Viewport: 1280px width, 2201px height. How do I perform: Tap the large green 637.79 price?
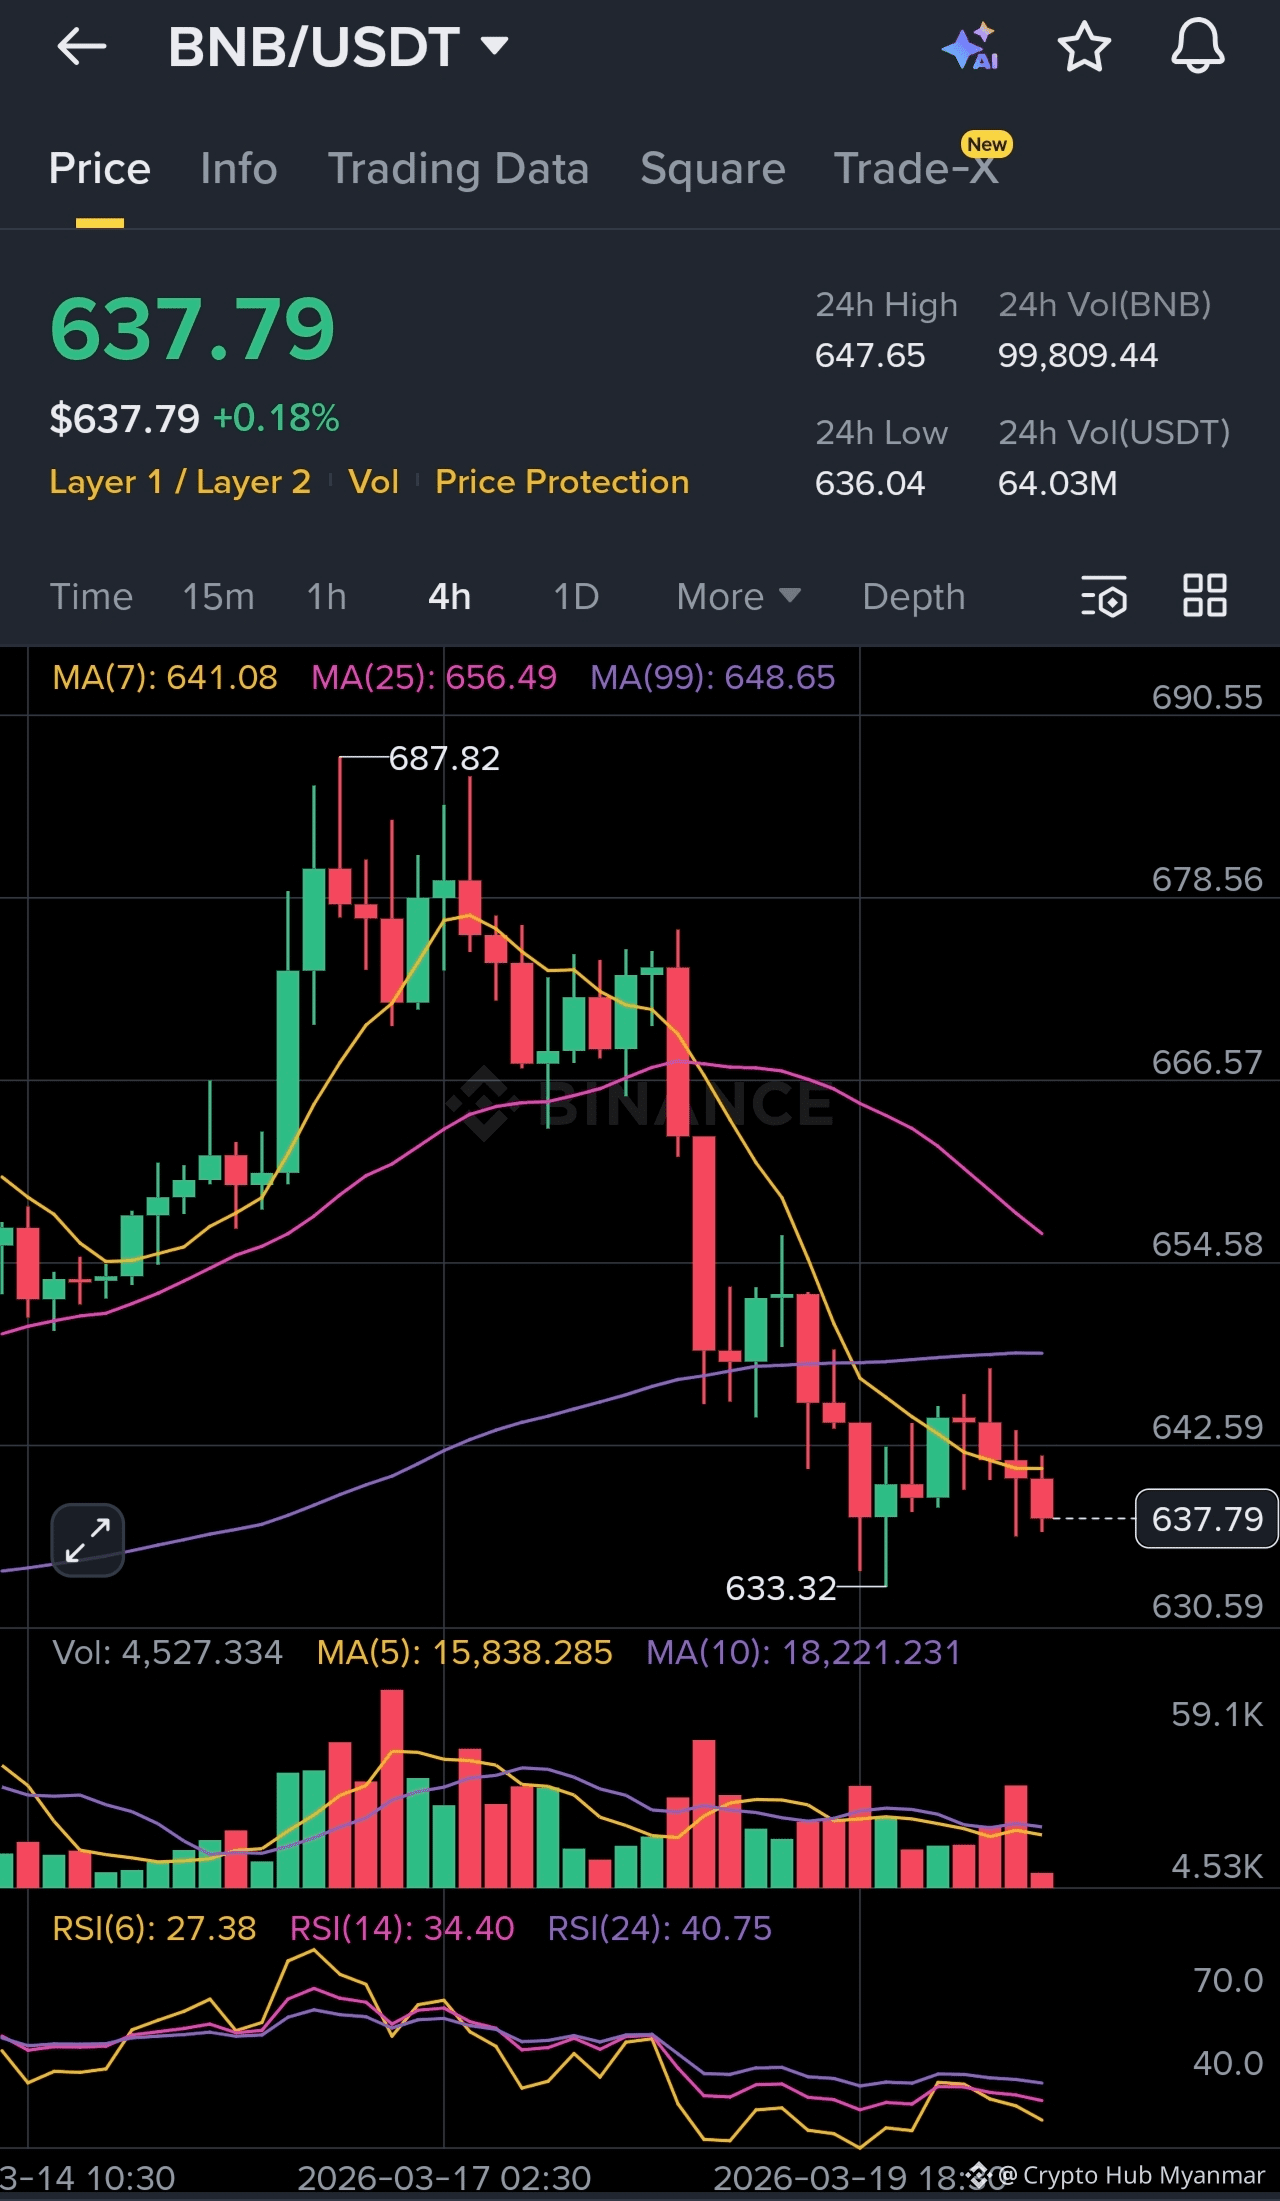coord(193,329)
